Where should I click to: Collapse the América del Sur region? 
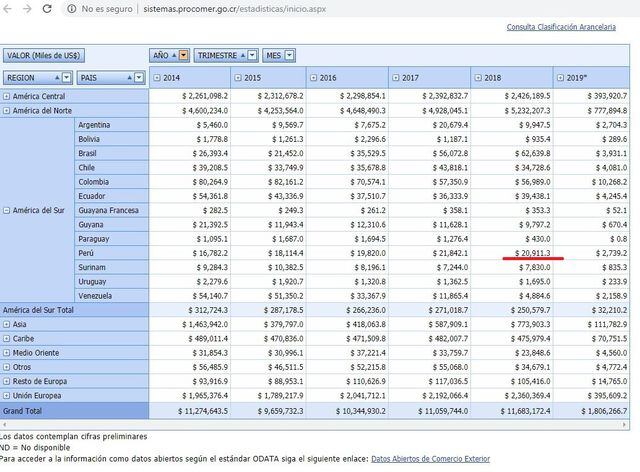7,210
